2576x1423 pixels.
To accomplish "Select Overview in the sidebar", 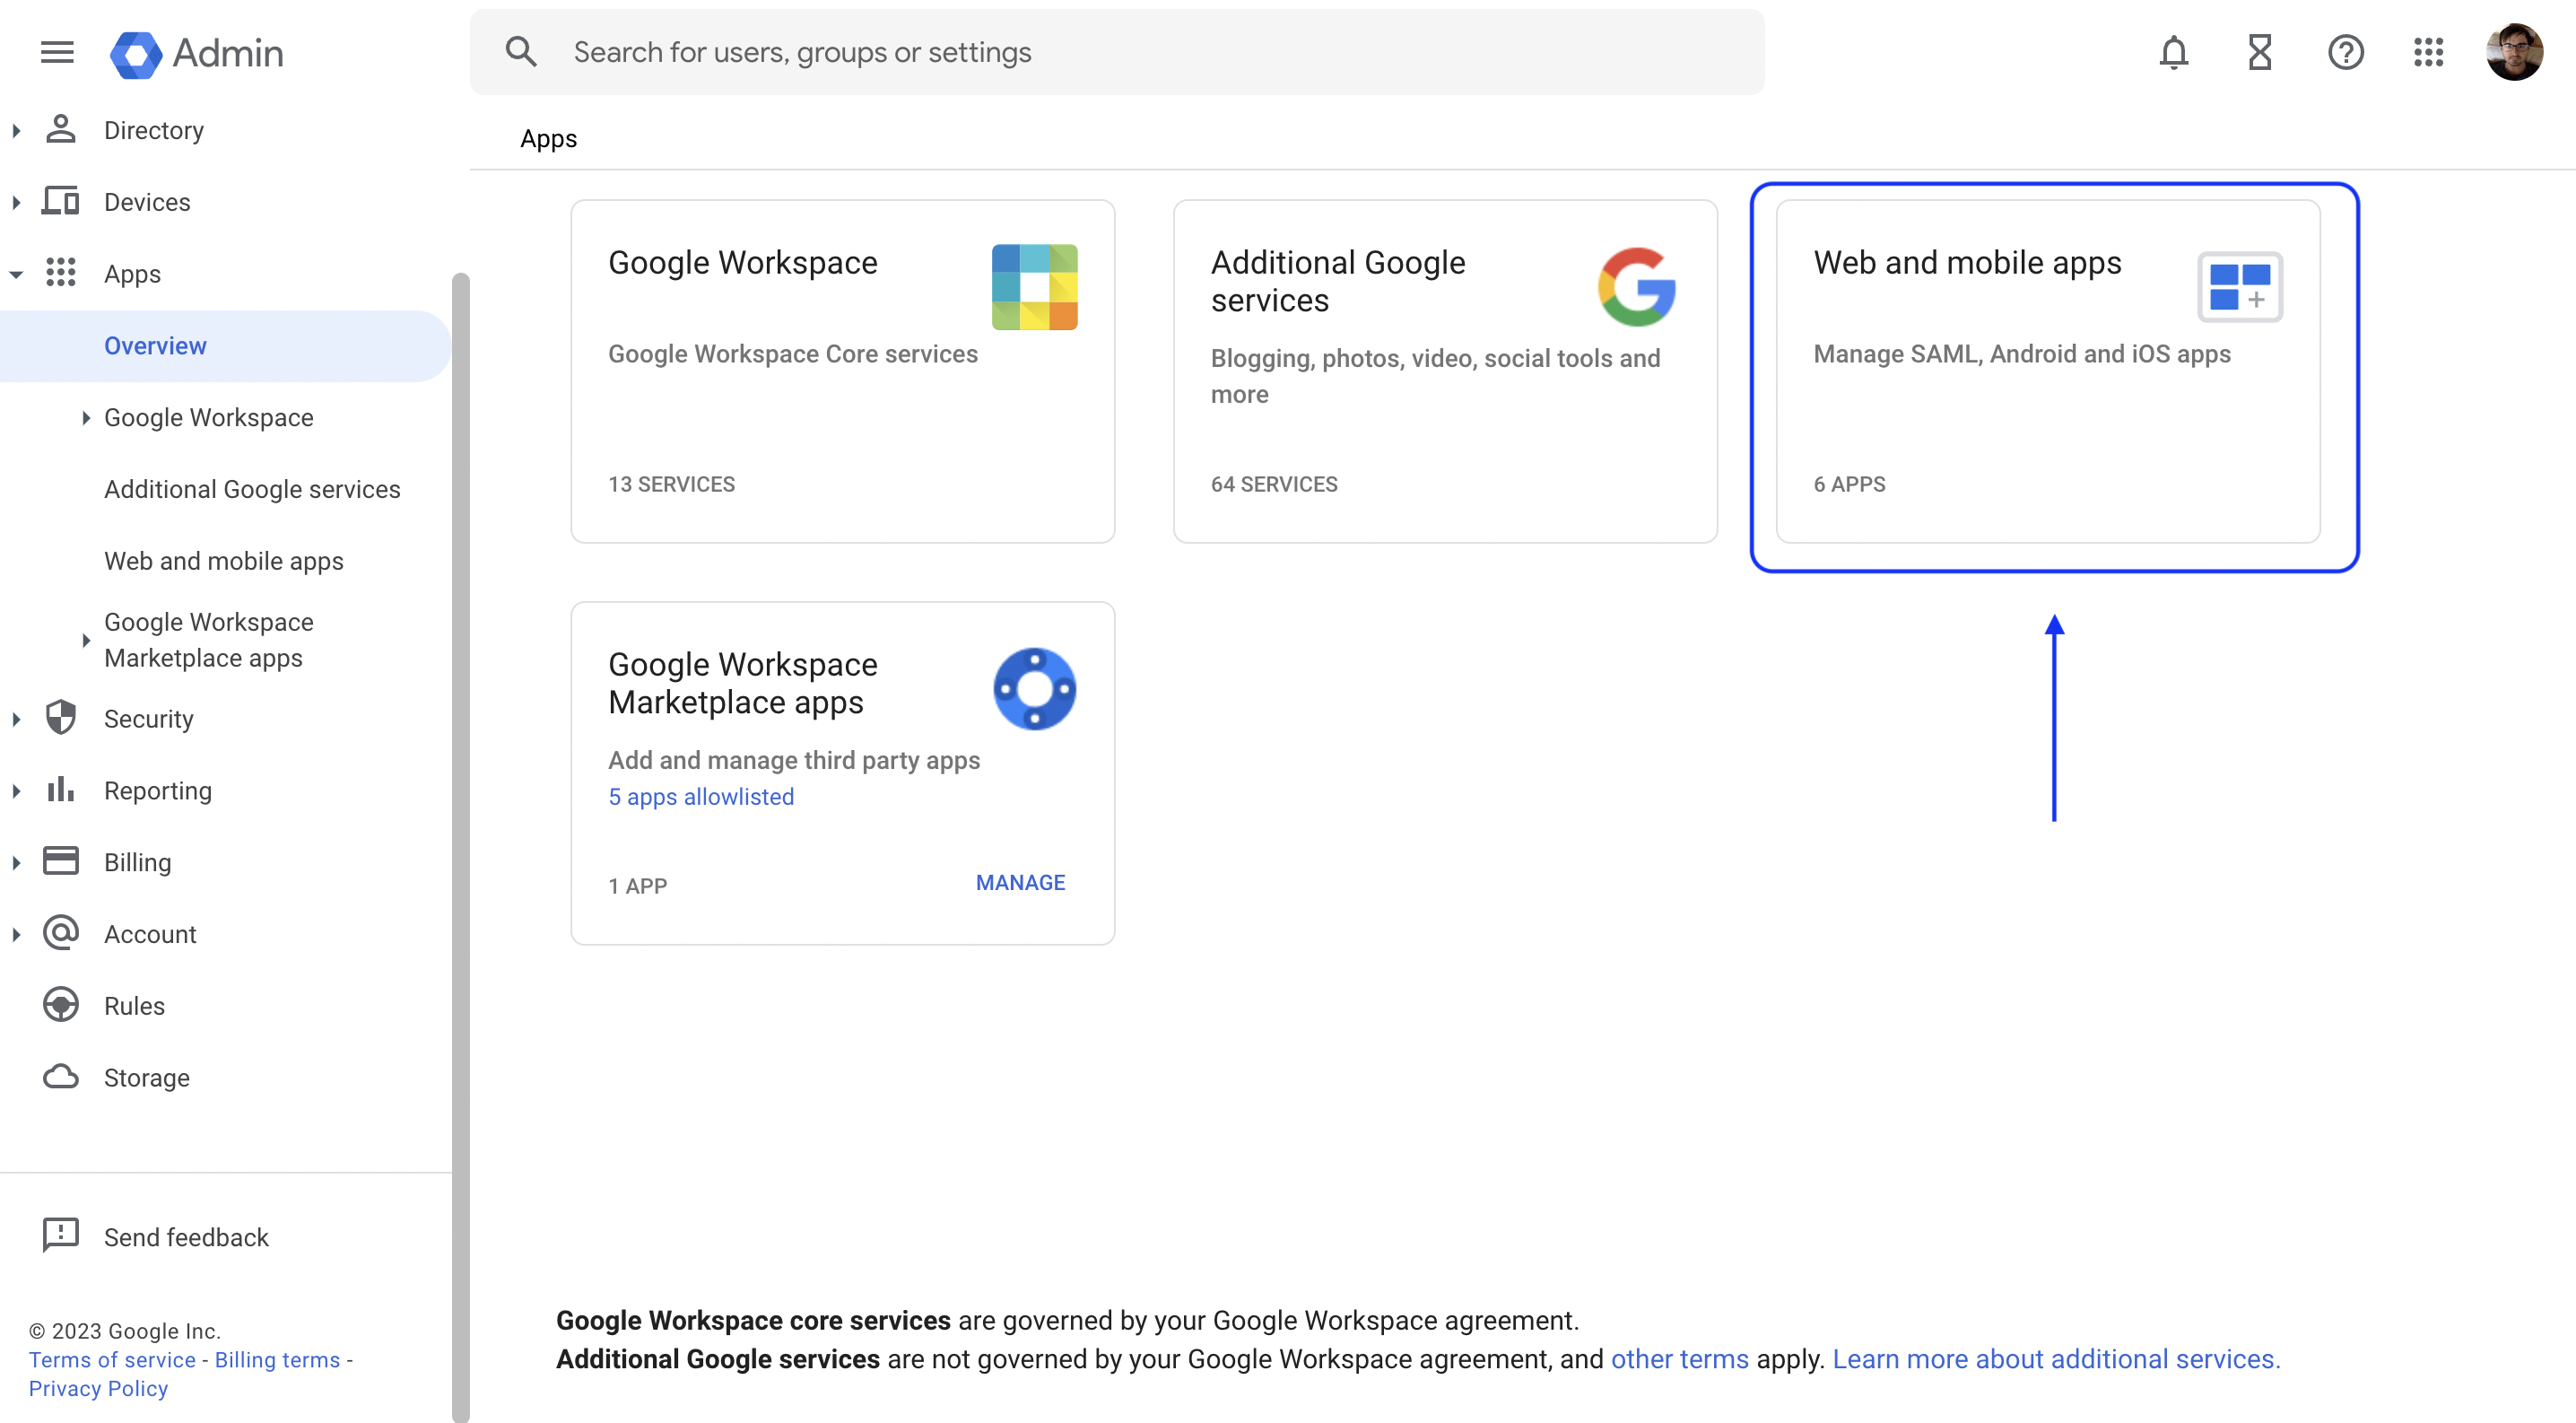I will point(226,346).
